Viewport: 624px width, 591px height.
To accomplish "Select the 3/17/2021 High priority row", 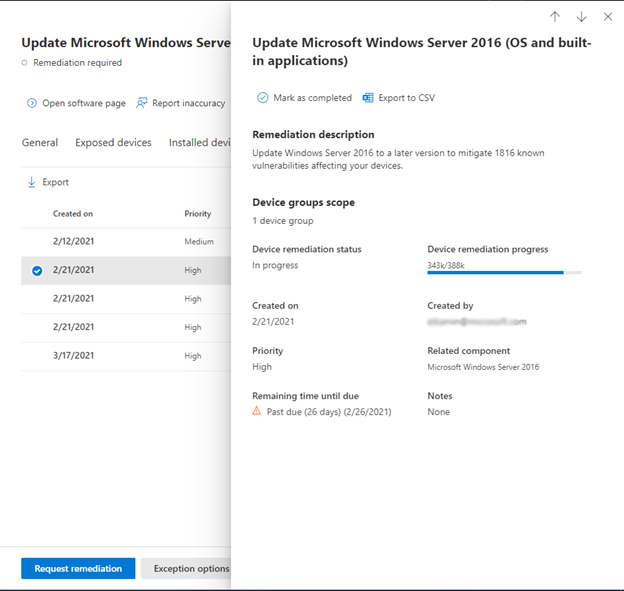I will (x=126, y=356).
